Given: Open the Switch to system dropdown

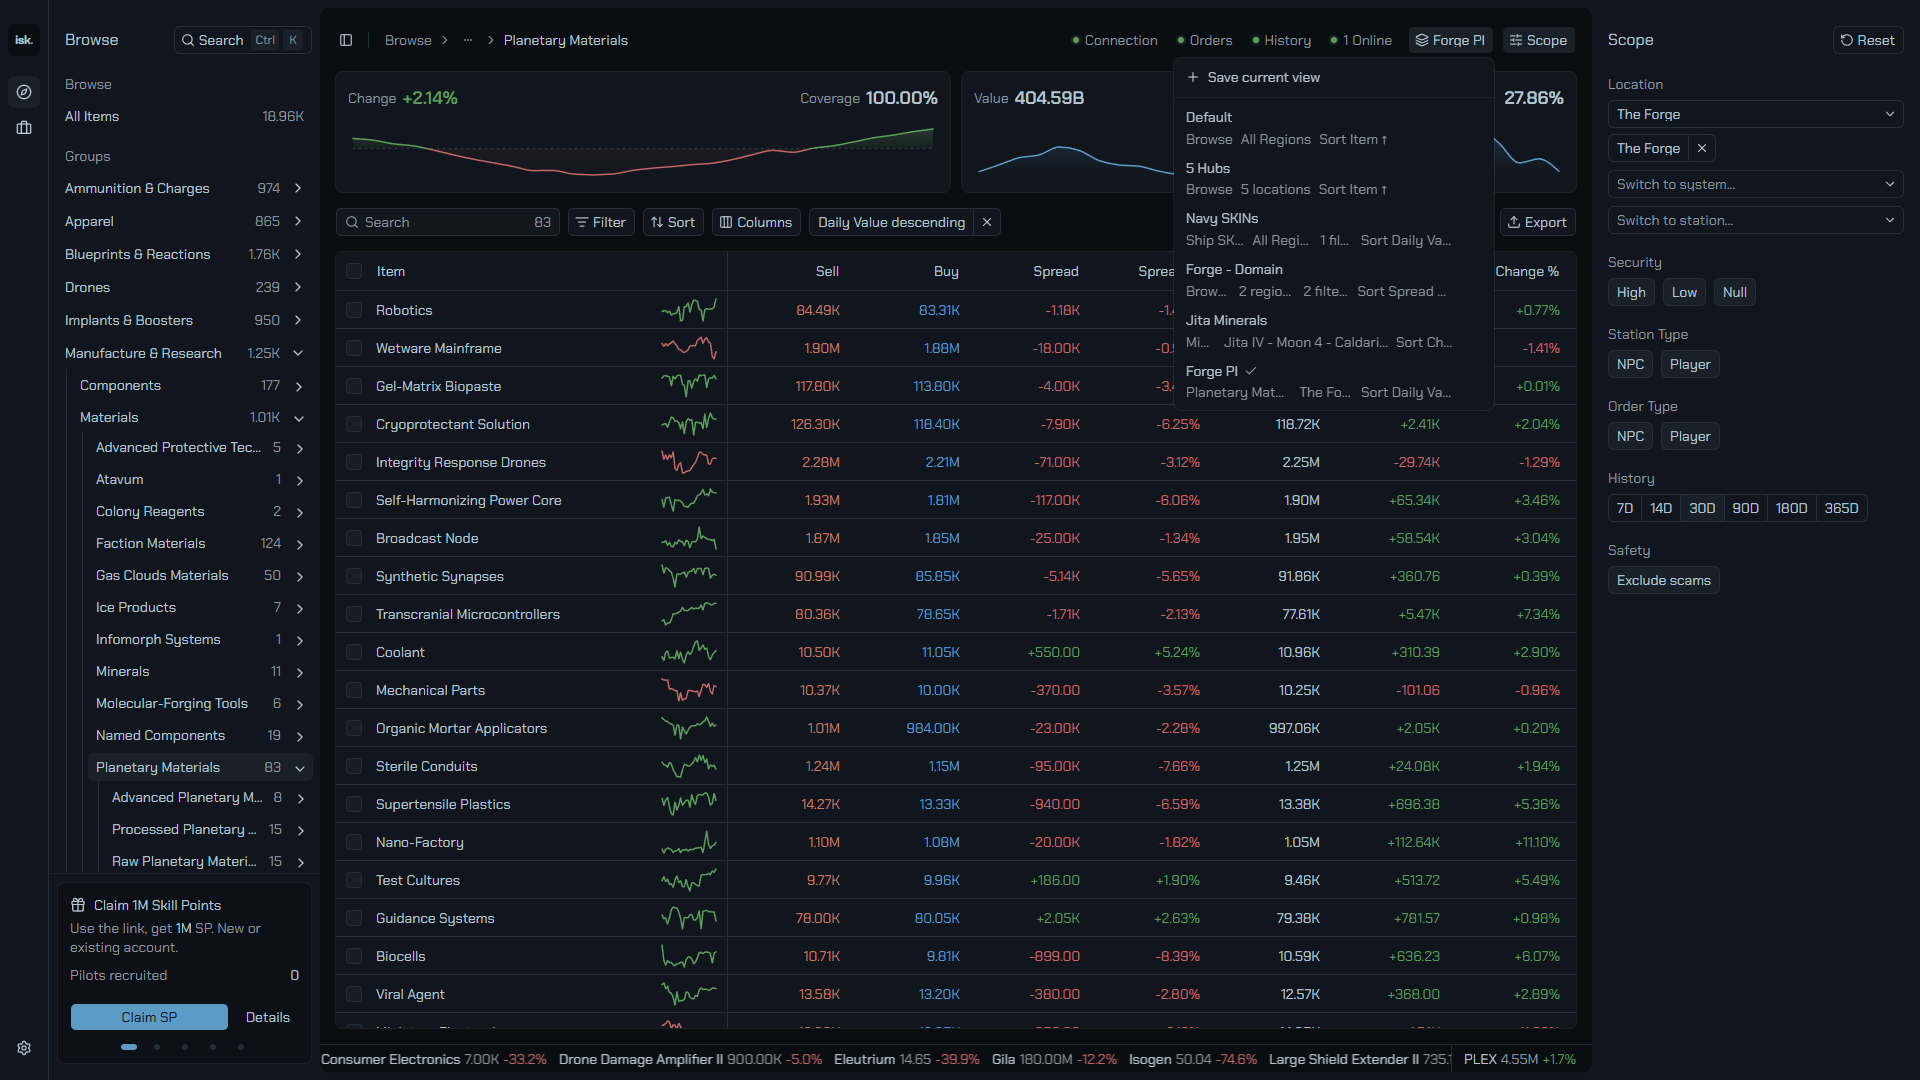Looking at the screenshot, I should pyautogui.click(x=1755, y=184).
